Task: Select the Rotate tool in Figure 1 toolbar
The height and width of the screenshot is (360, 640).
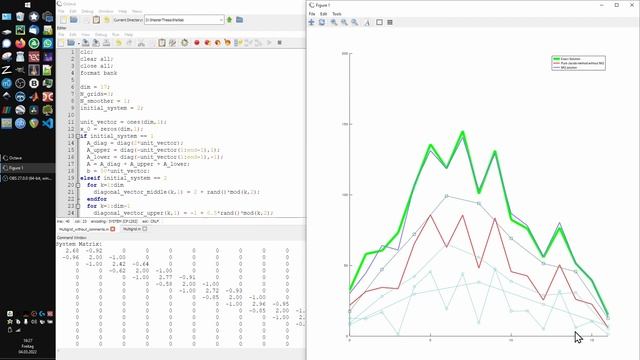Action: click(x=322, y=22)
